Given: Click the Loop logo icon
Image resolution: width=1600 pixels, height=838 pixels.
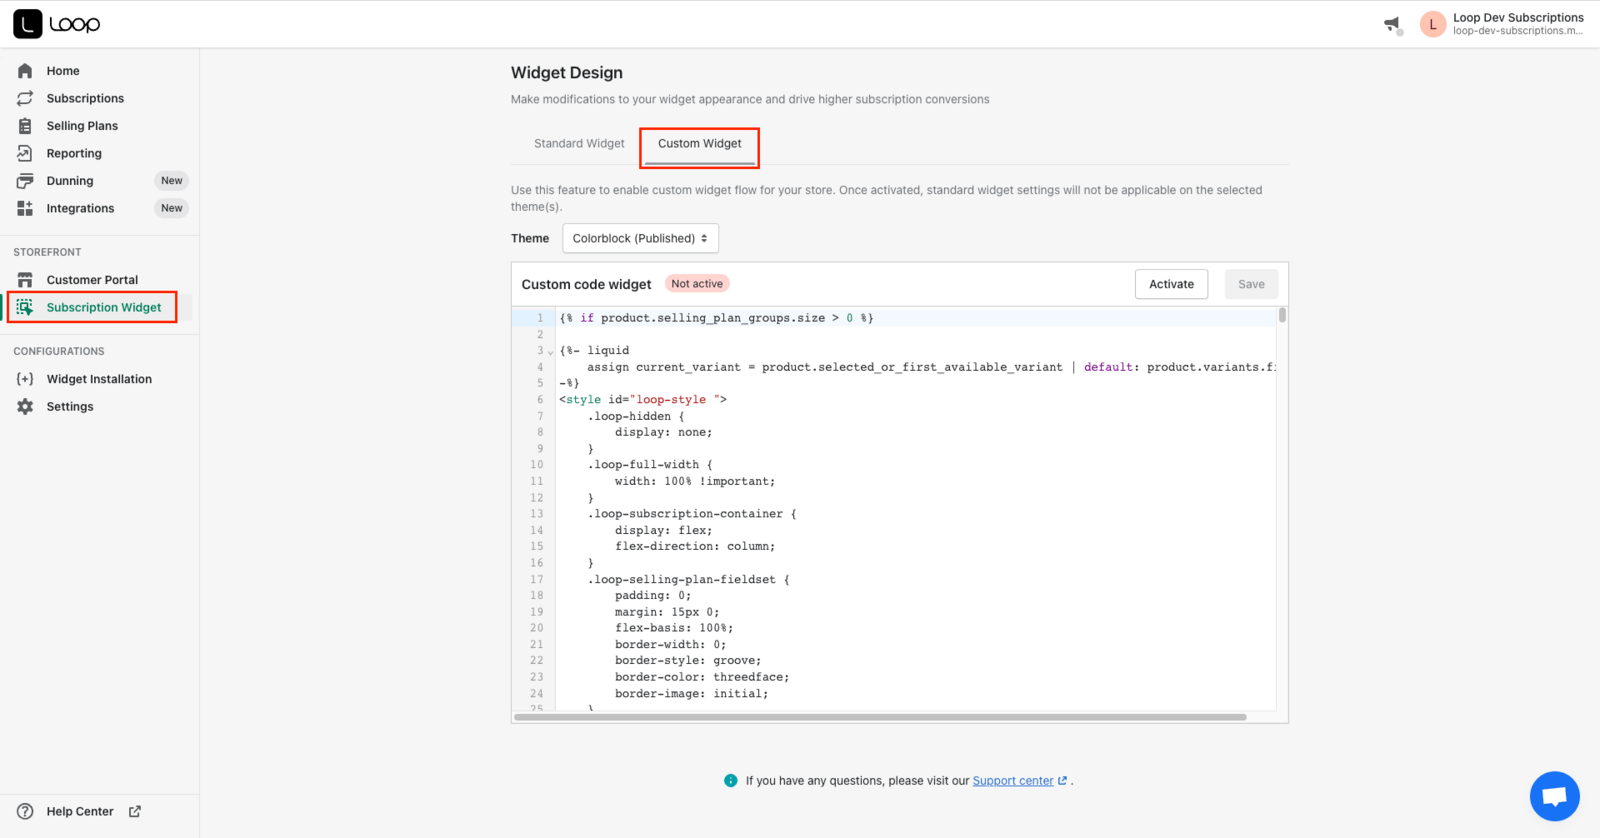Looking at the screenshot, I should pyautogui.click(x=27, y=24).
